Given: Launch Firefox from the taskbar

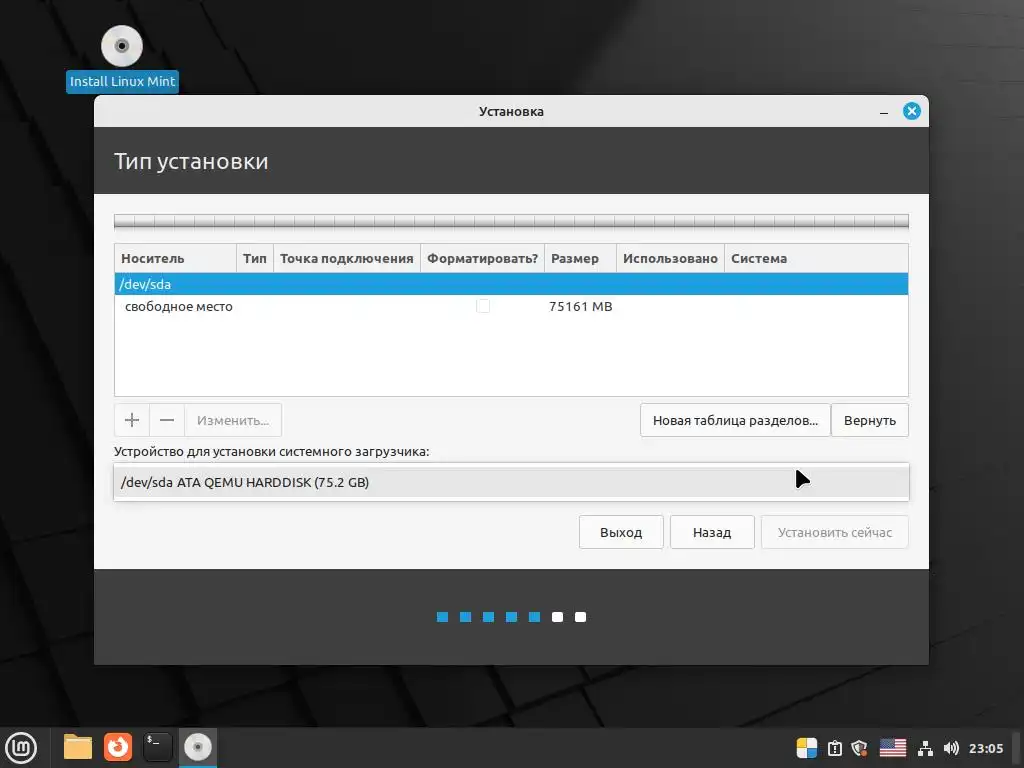Looking at the screenshot, I should pyautogui.click(x=118, y=747).
